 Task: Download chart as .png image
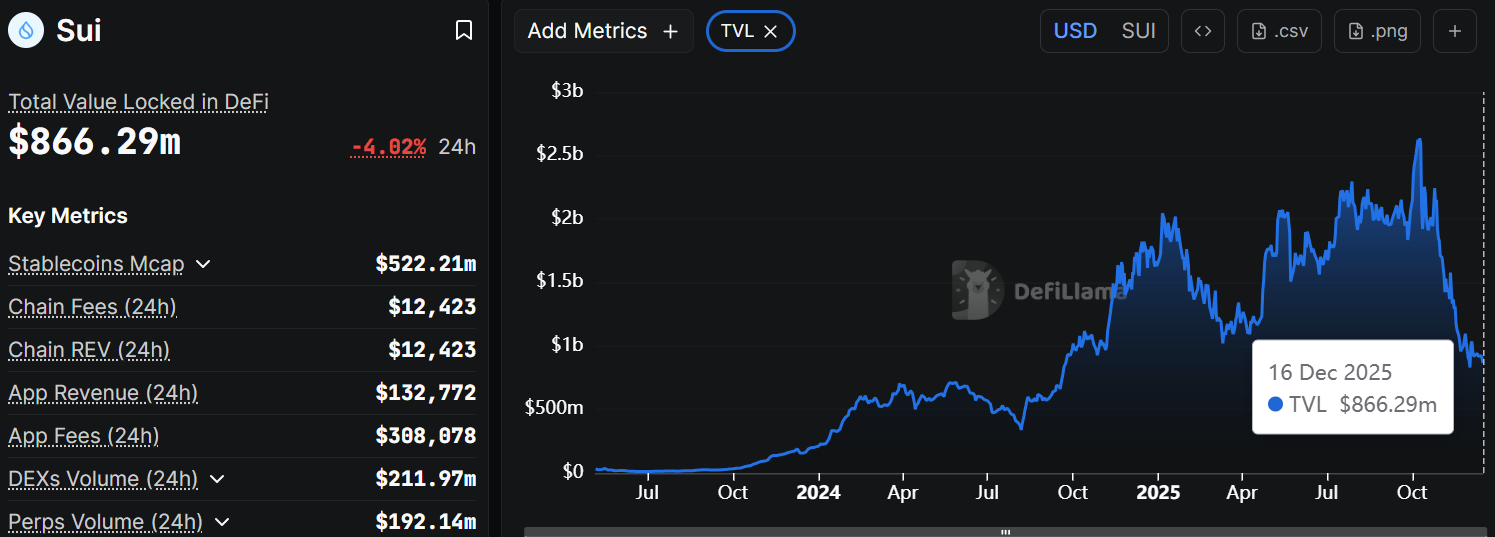tap(1377, 31)
